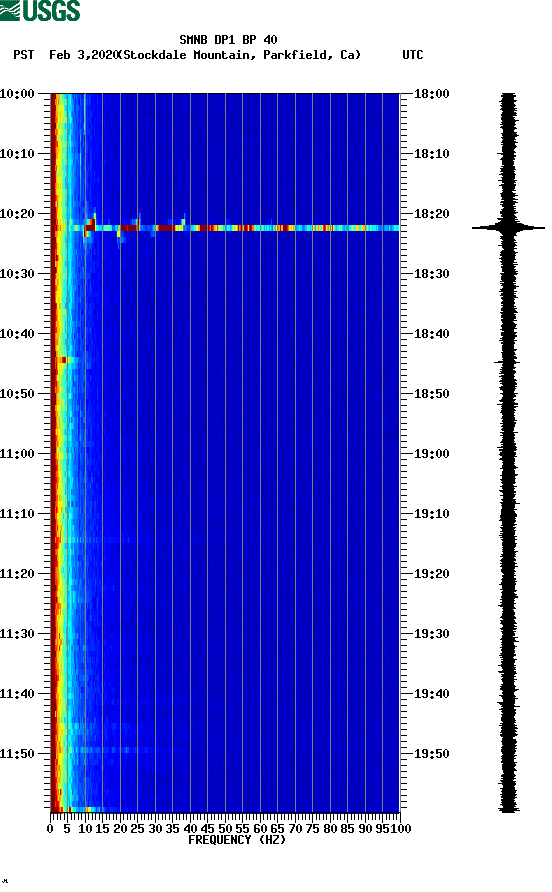Click the 18:40 UTC axis label
552x892 pixels.
pyautogui.click(x=431, y=334)
